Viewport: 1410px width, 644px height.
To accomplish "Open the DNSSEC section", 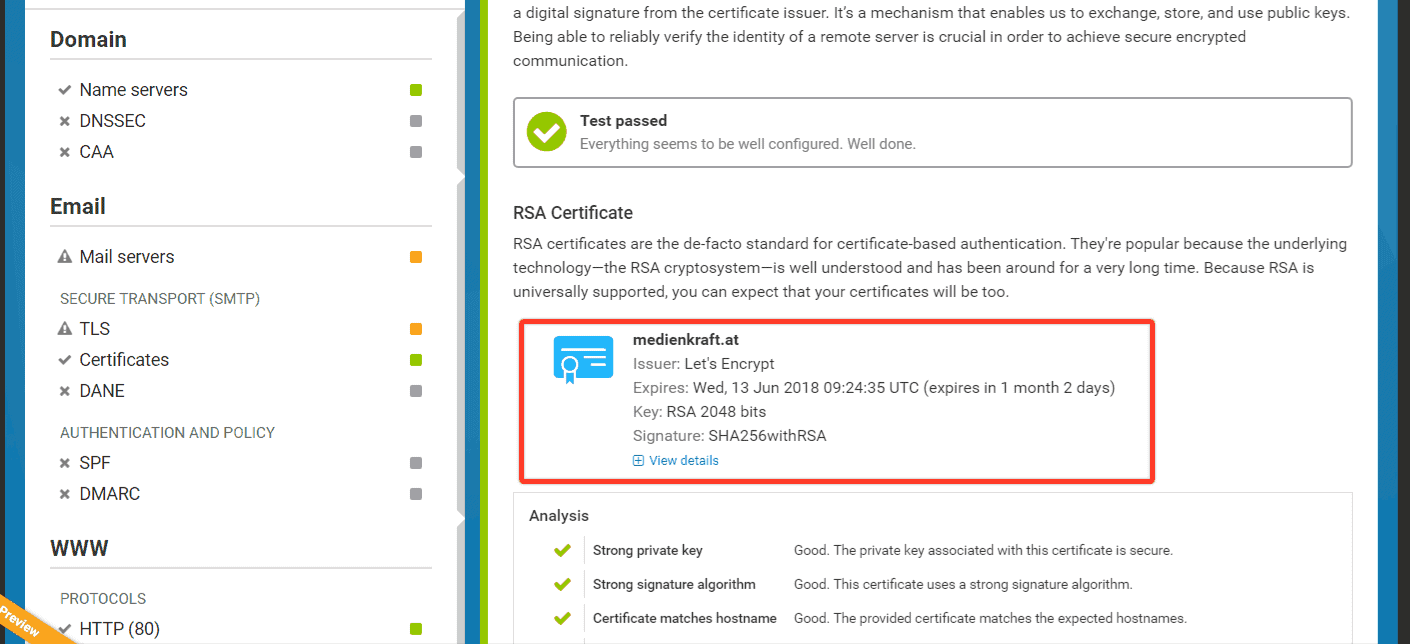I will (x=112, y=121).
